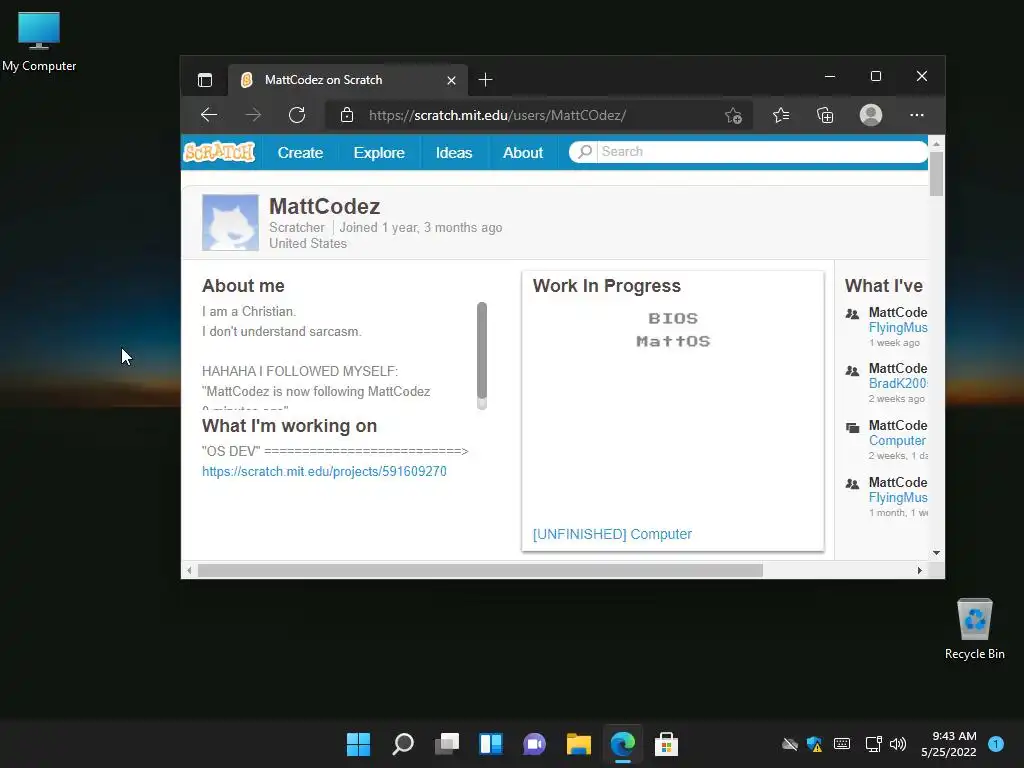Click the "MattCodez" profile heading
This screenshot has height=768, width=1024.
(x=325, y=206)
